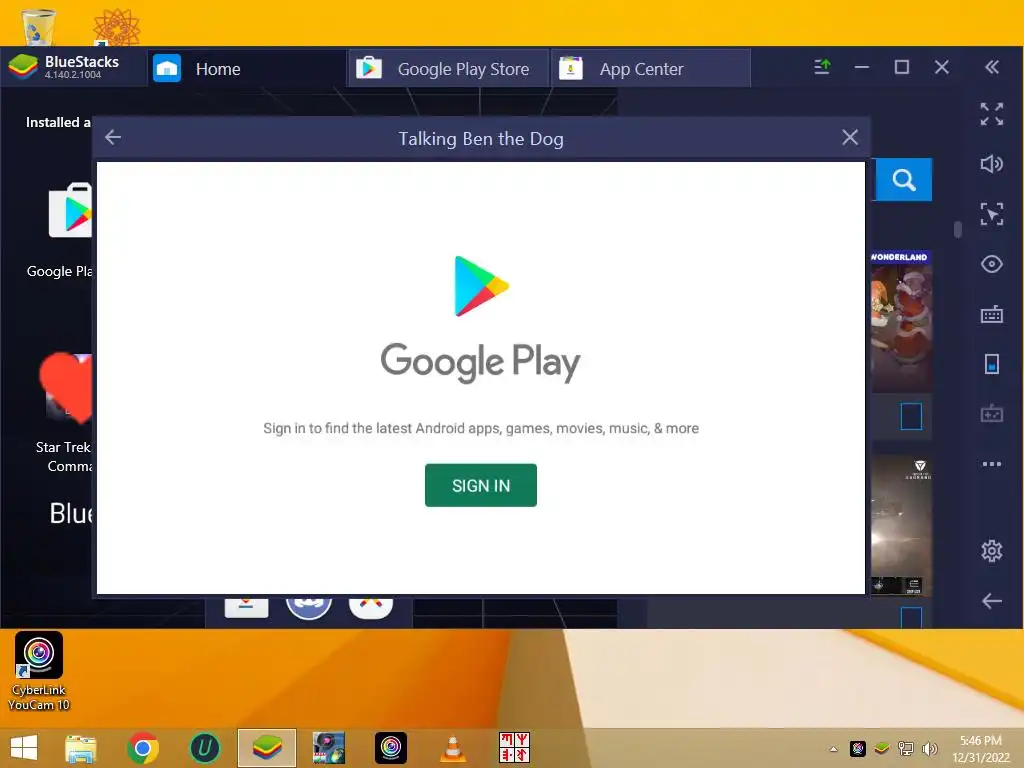Viewport: 1024px width, 768px height.
Task: Close the Talking Ben the Dog dialog
Action: pyautogui.click(x=850, y=137)
